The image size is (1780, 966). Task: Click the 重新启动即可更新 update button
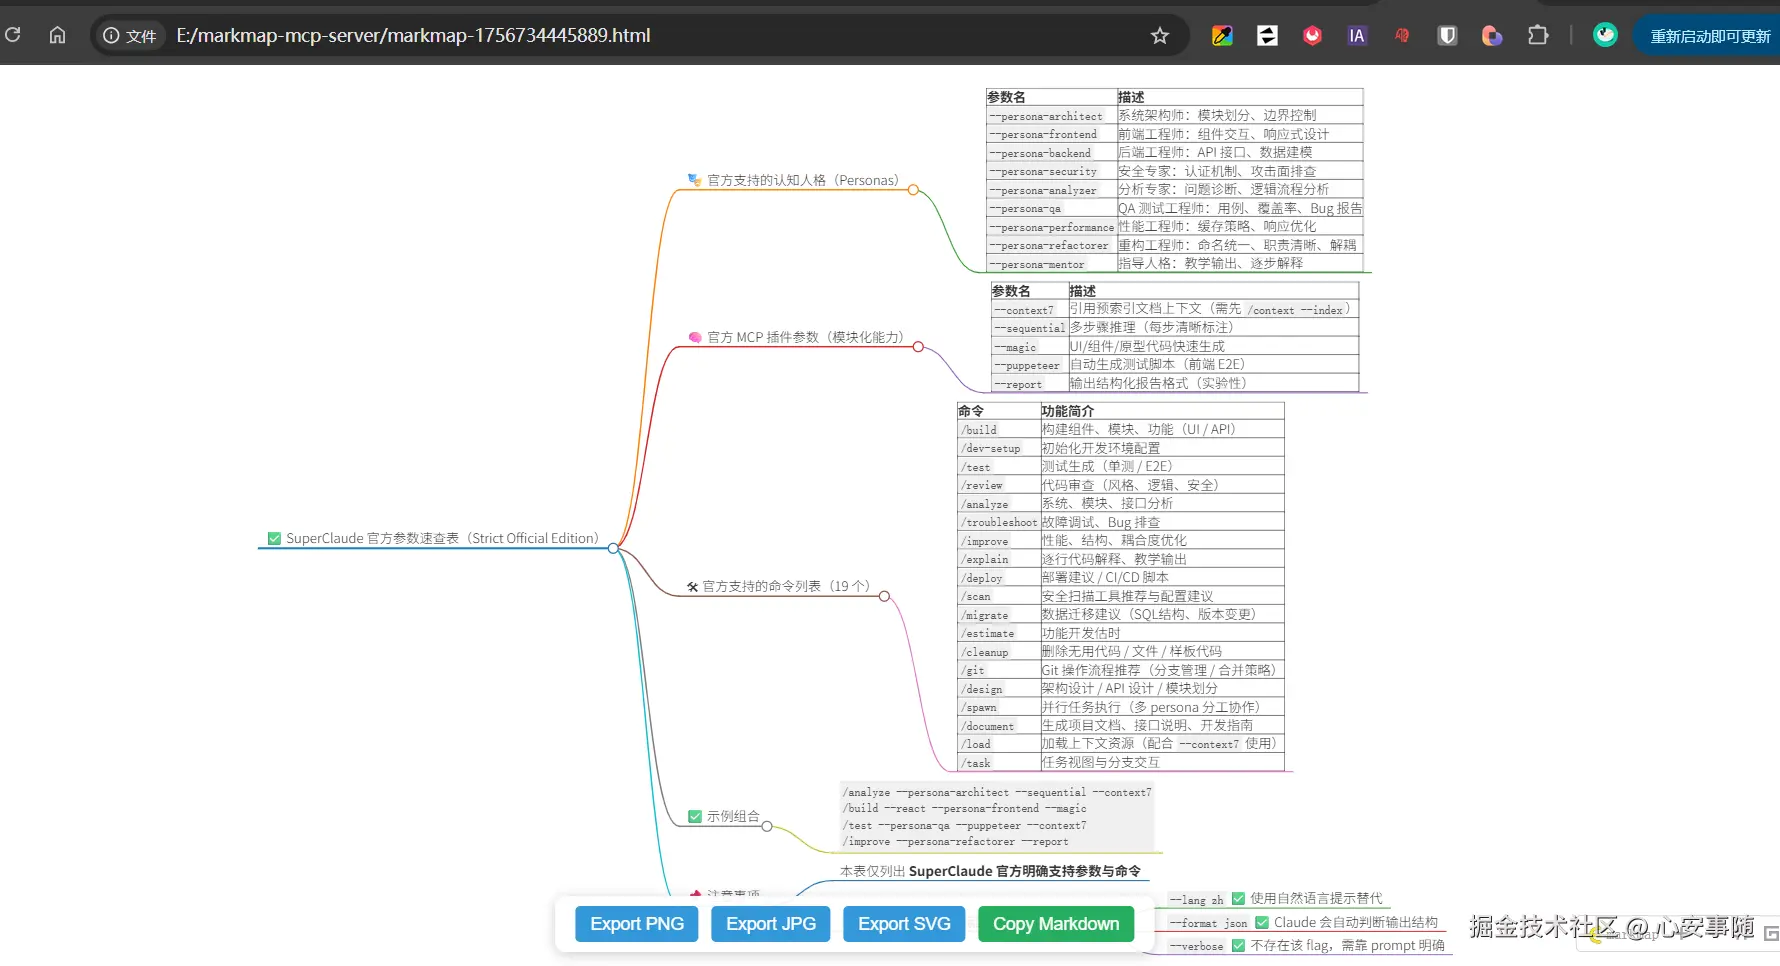click(1708, 36)
